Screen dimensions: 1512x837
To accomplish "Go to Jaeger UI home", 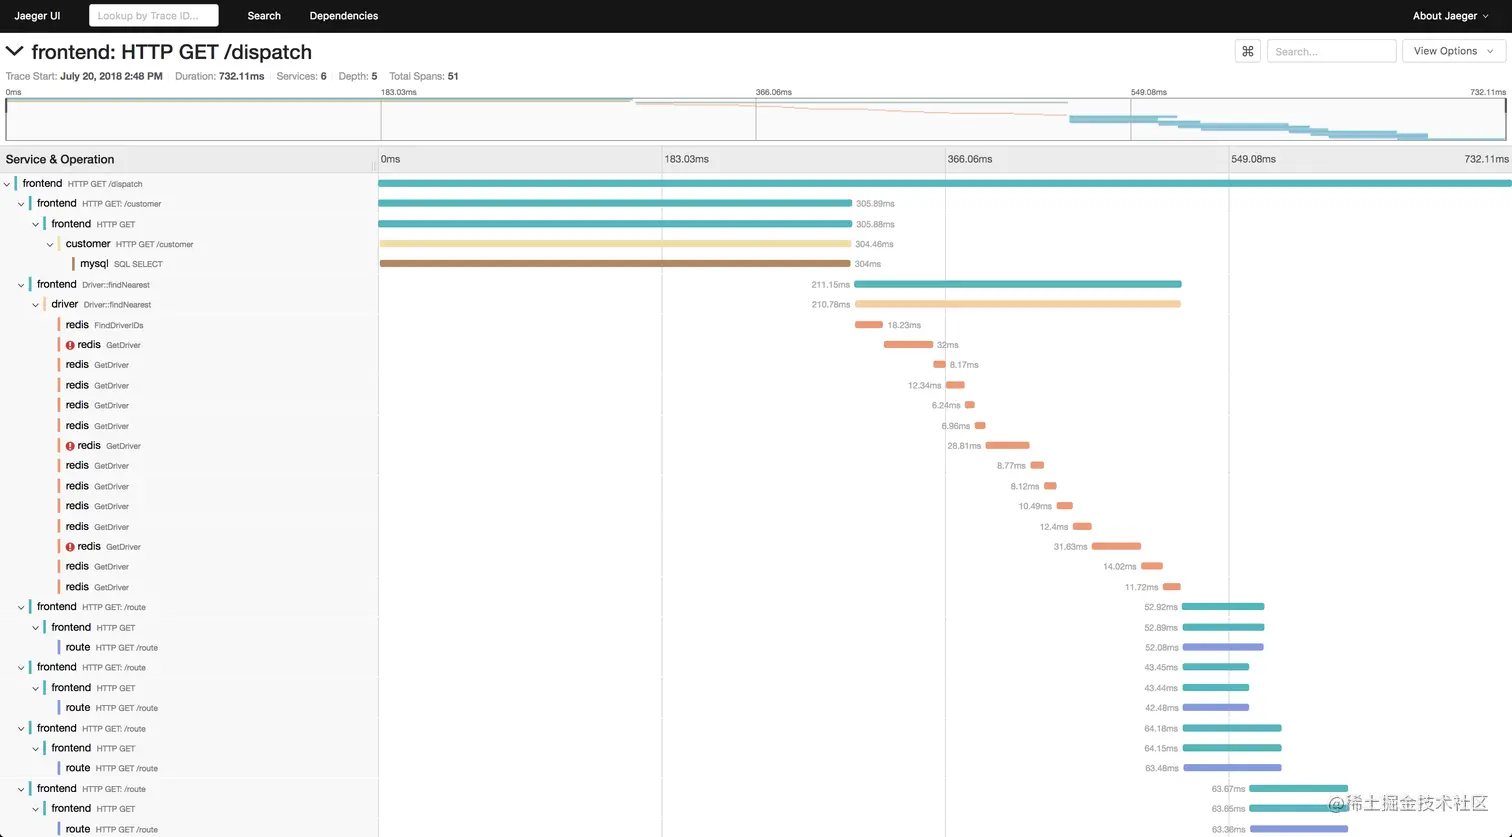I will [x=37, y=16].
